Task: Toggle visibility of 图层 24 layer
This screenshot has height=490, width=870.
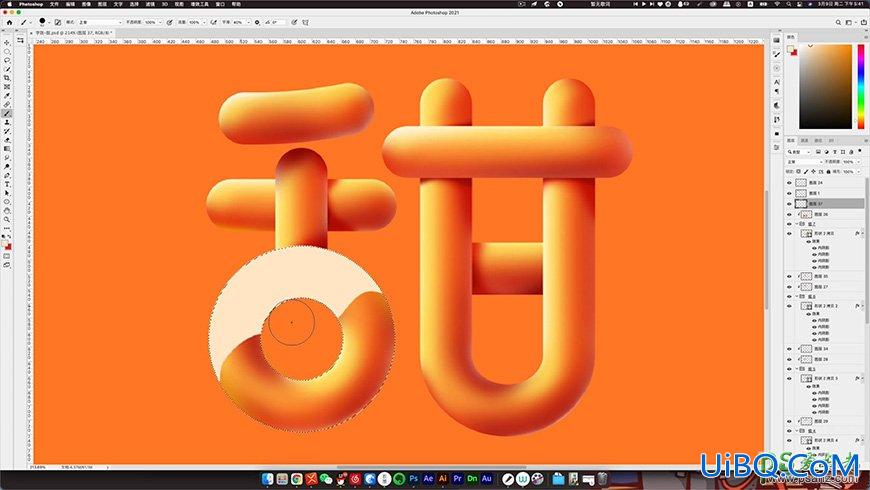Action: pos(790,183)
